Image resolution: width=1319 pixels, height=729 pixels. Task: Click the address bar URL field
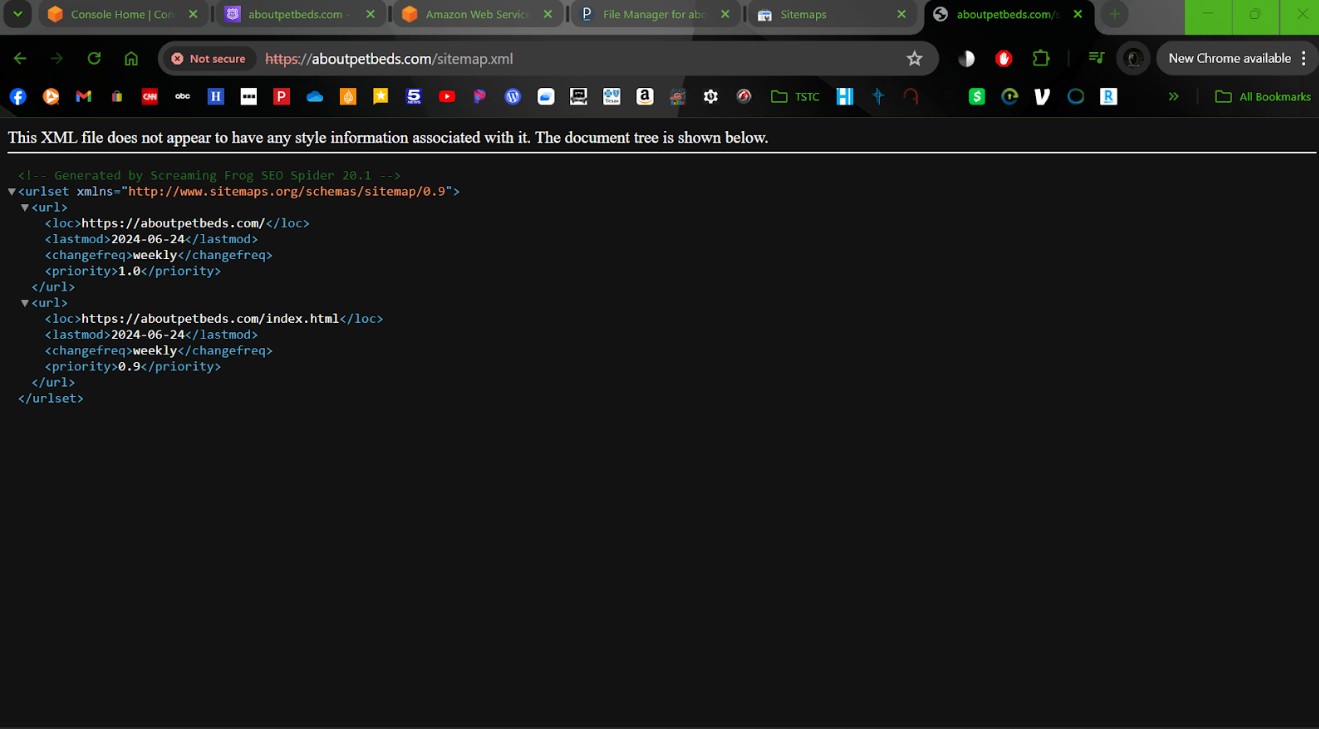tap(580, 59)
